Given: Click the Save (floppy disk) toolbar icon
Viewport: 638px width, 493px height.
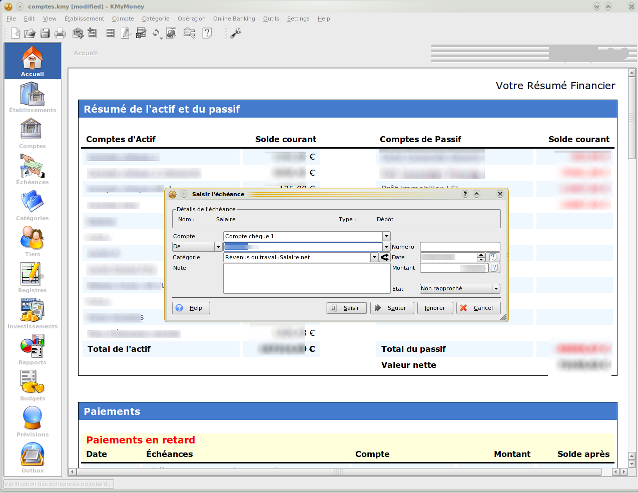Looking at the screenshot, I should [x=45, y=33].
